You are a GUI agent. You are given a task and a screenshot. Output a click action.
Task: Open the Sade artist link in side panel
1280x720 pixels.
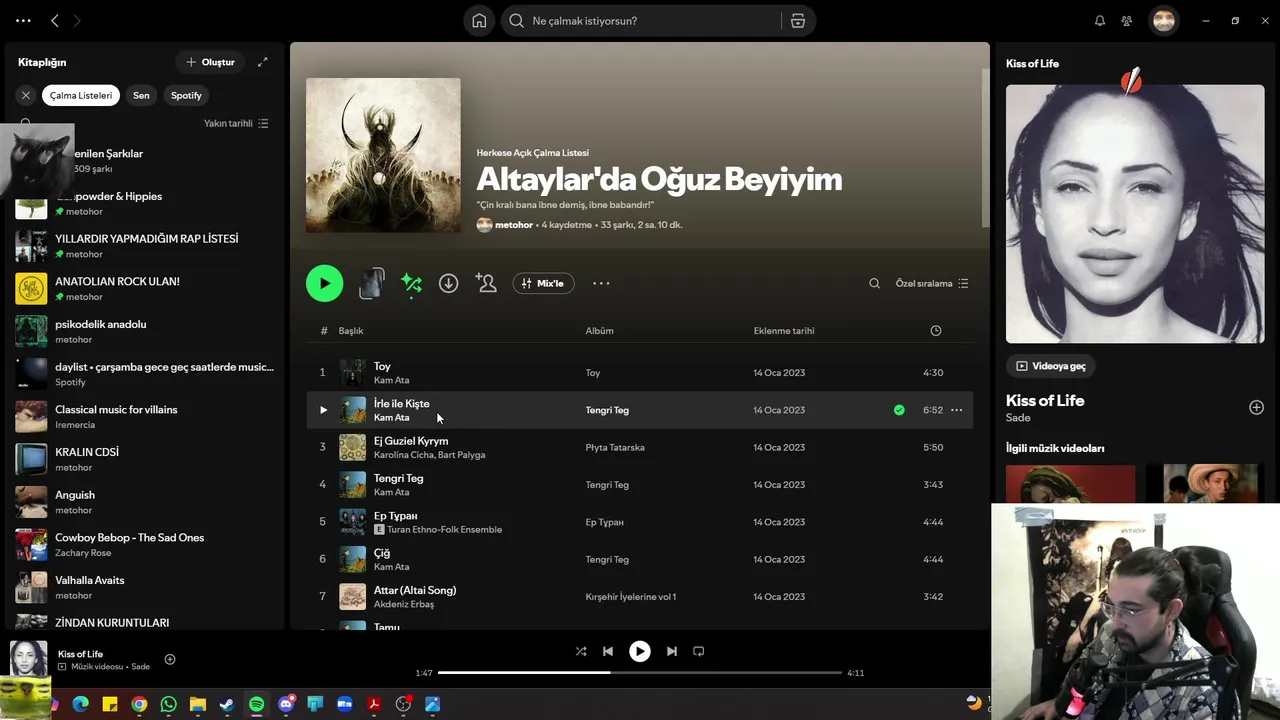click(1018, 418)
